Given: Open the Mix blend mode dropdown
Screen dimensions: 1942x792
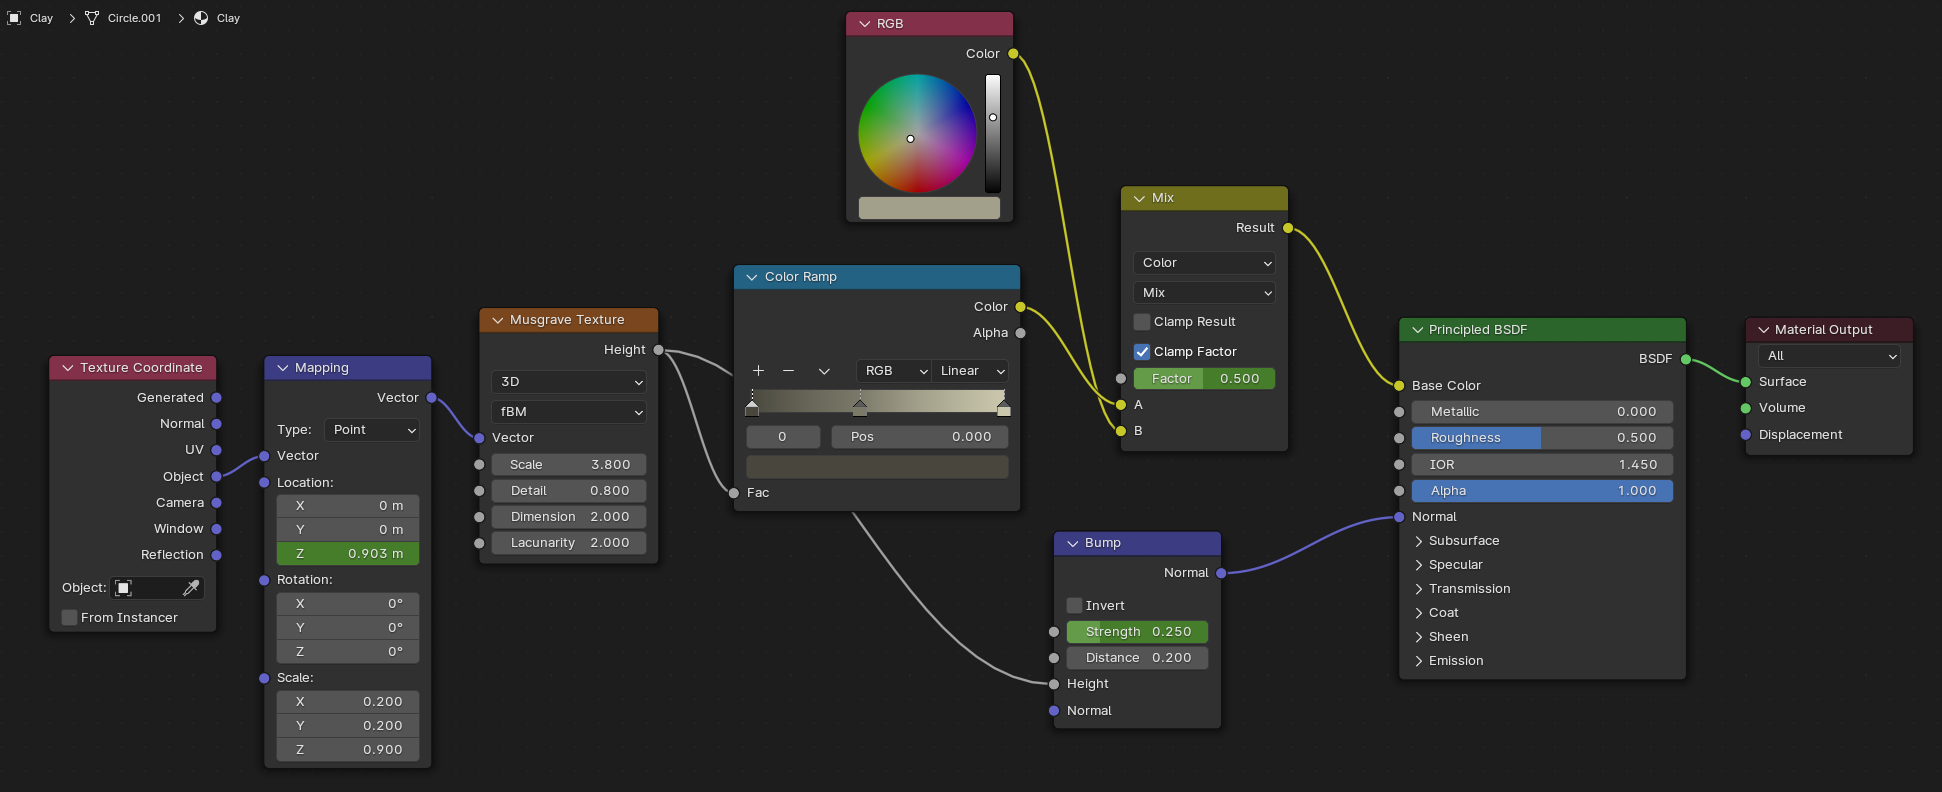Looking at the screenshot, I should click(x=1205, y=293).
